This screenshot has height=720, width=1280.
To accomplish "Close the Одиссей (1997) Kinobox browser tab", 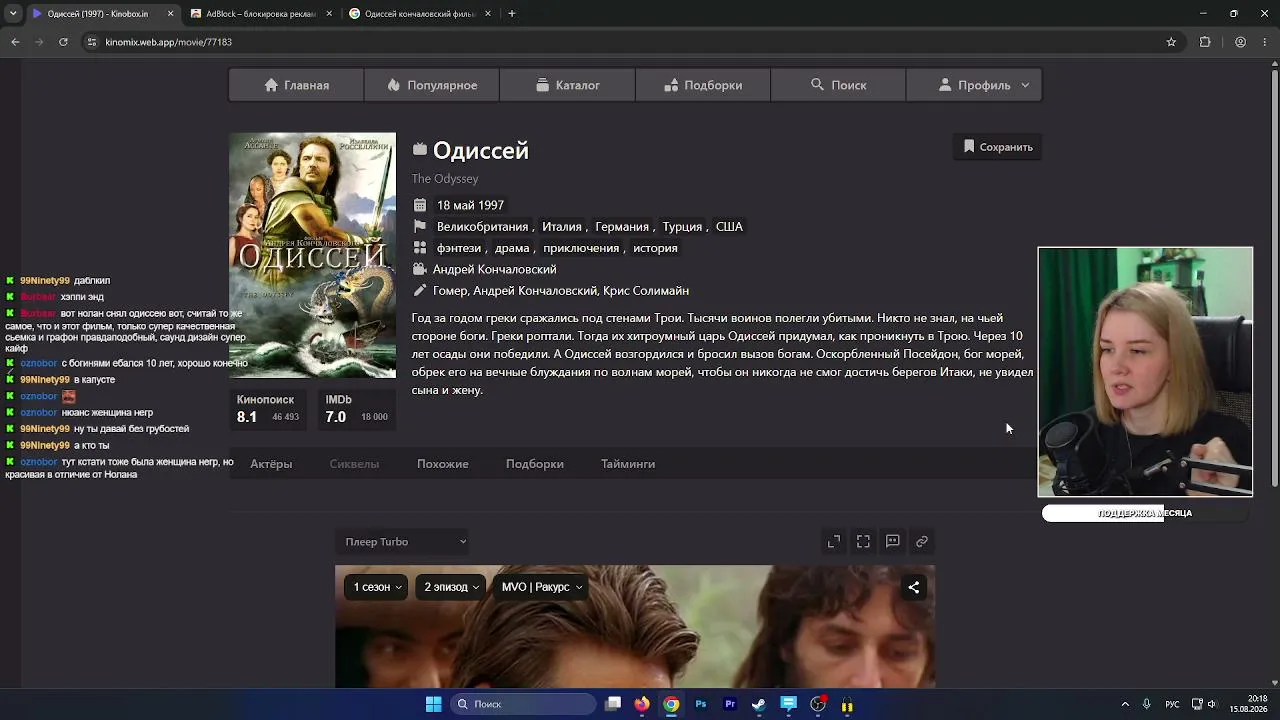I will click(x=170, y=14).
